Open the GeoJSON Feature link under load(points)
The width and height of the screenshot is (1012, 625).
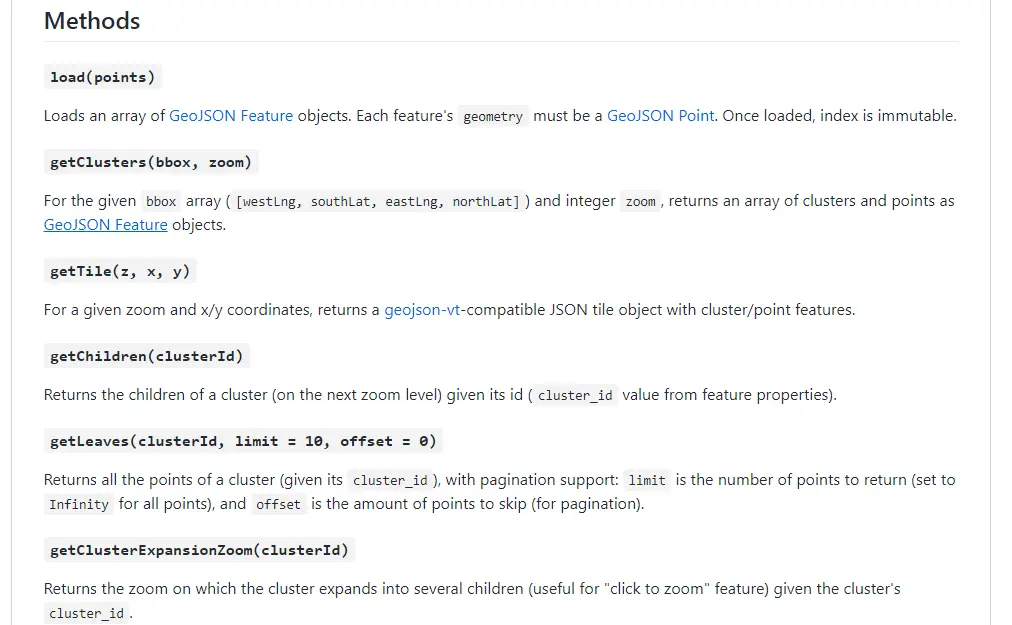tap(231, 116)
